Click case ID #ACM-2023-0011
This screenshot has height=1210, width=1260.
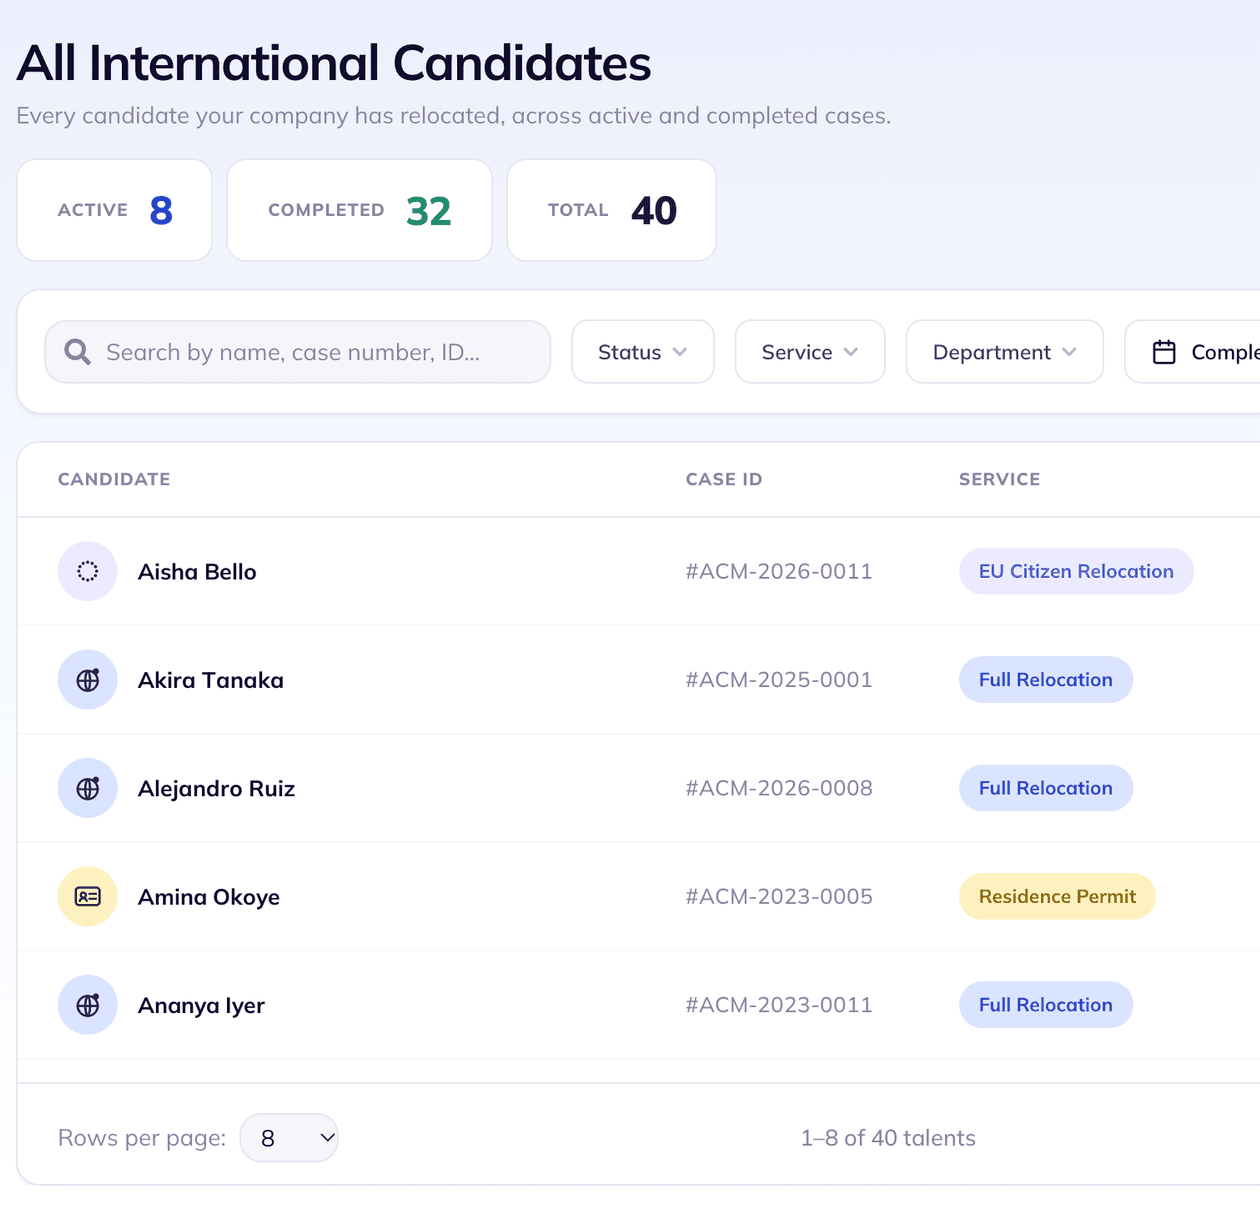tap(779, 1005)
